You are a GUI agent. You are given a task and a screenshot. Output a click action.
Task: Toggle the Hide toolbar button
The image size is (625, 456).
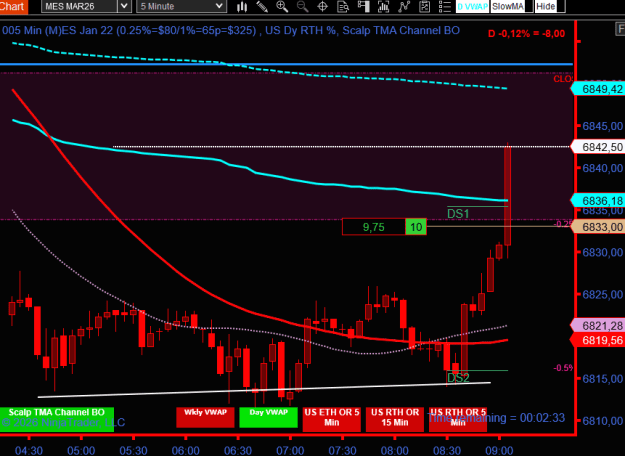(550, 6)
